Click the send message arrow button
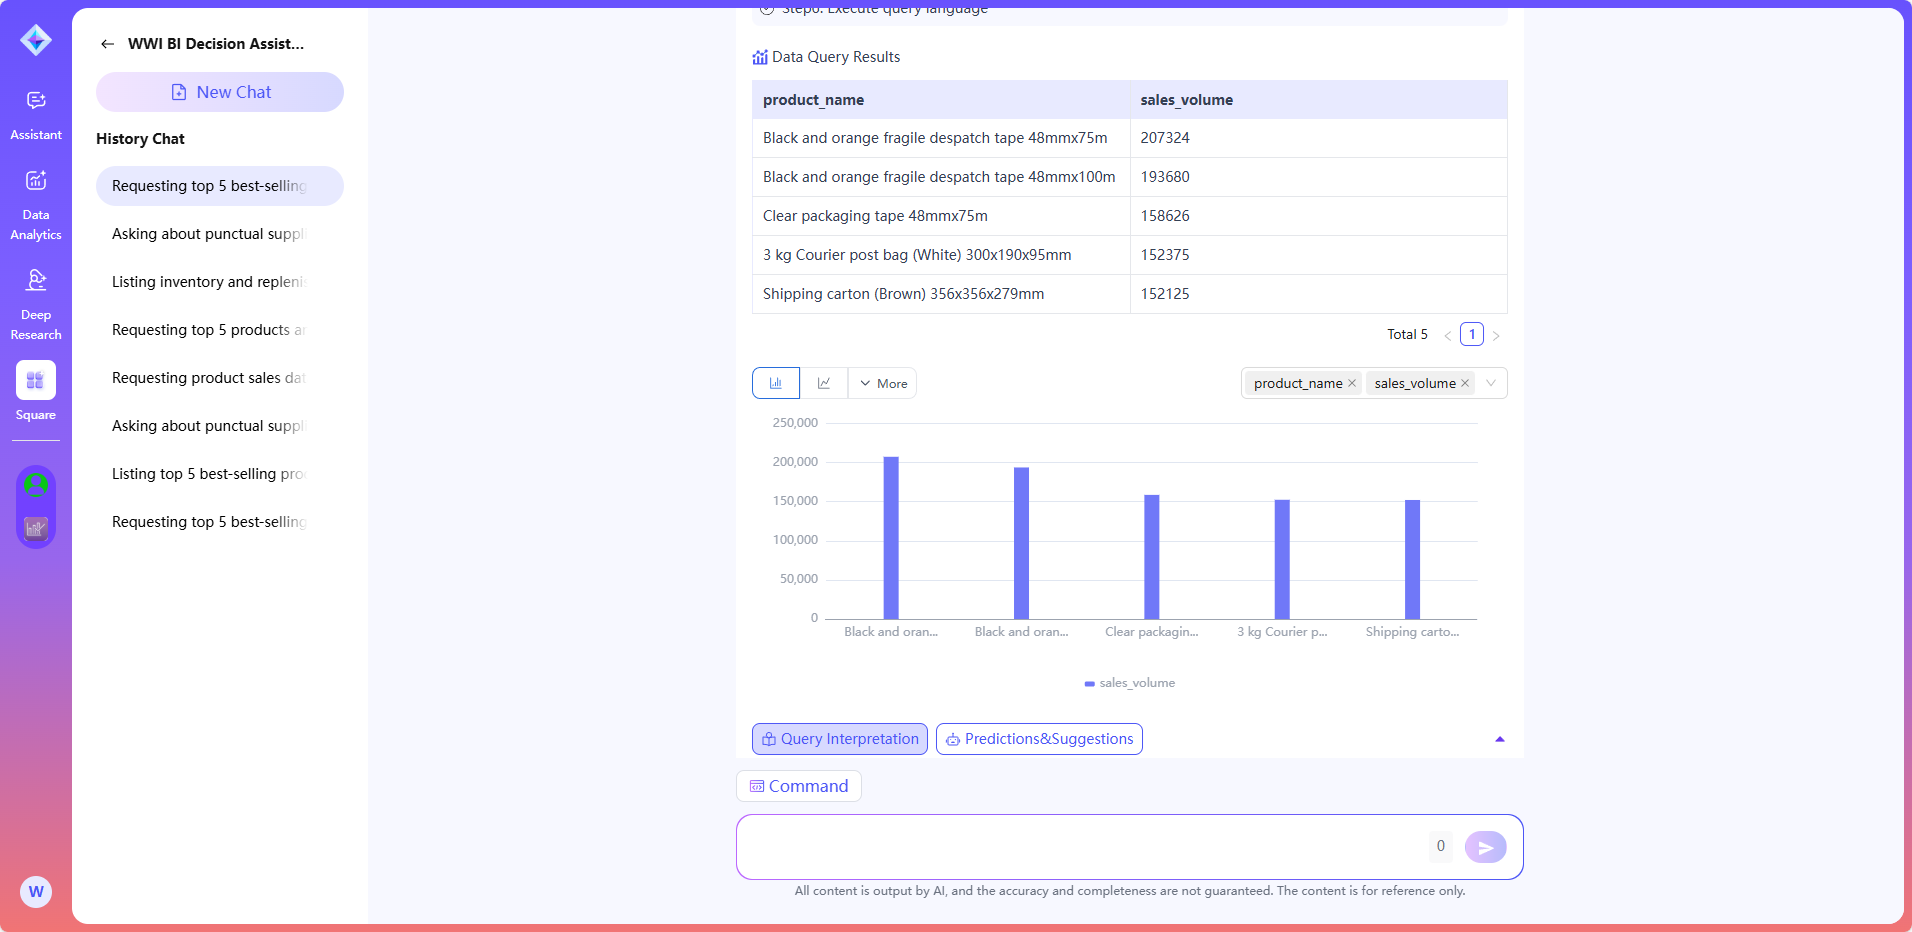This screenshot has width=1912, height=932. (x=1485, y=847)
